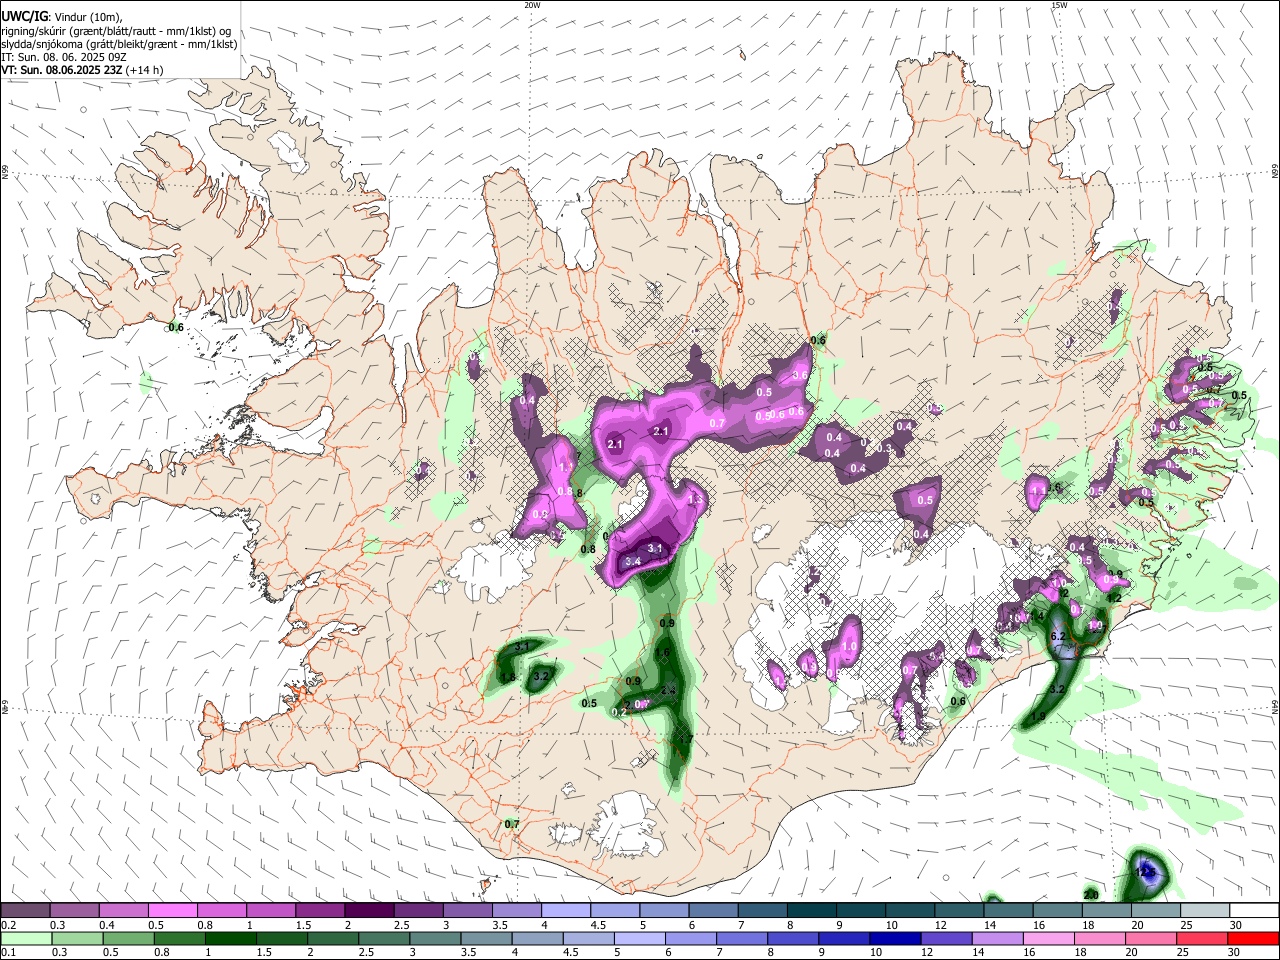Click the 12.5 precipitation value offshore

[1146, 872]
